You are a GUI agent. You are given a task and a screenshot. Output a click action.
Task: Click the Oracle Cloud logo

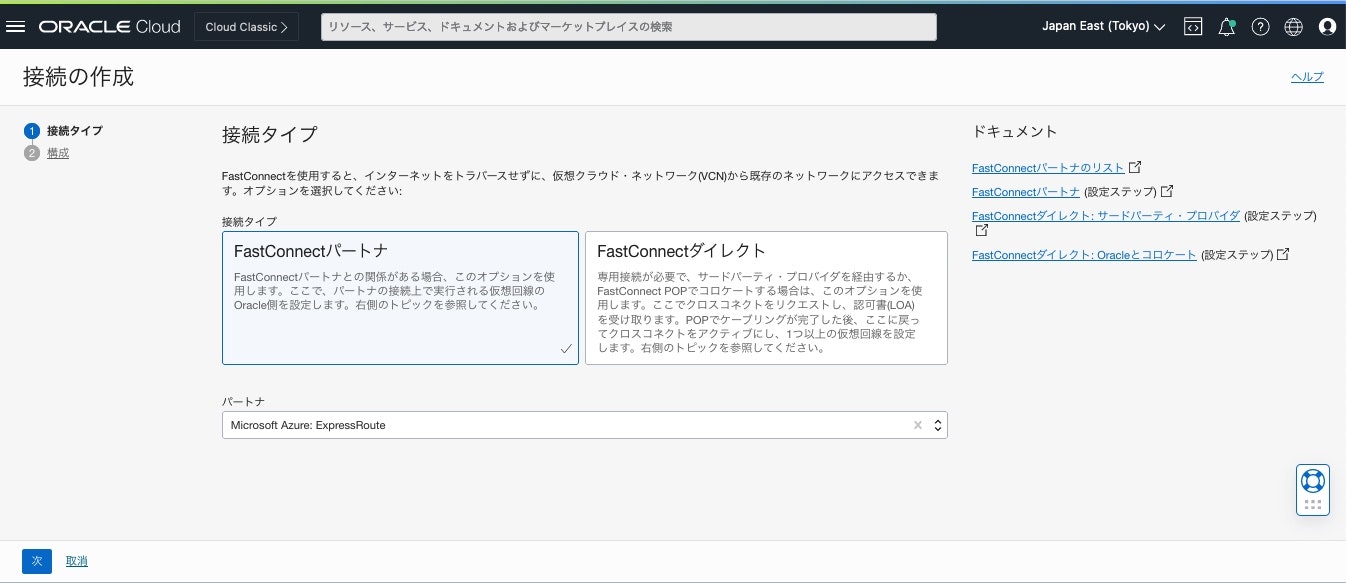point(110,27)
